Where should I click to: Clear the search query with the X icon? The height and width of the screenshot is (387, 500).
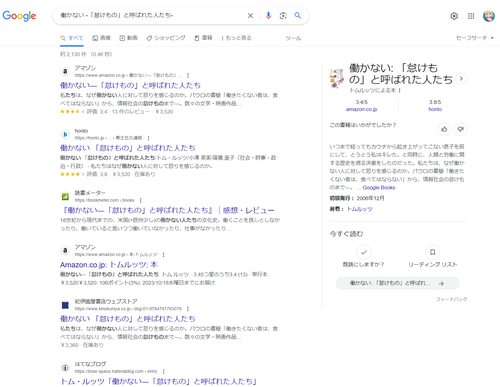250,16
